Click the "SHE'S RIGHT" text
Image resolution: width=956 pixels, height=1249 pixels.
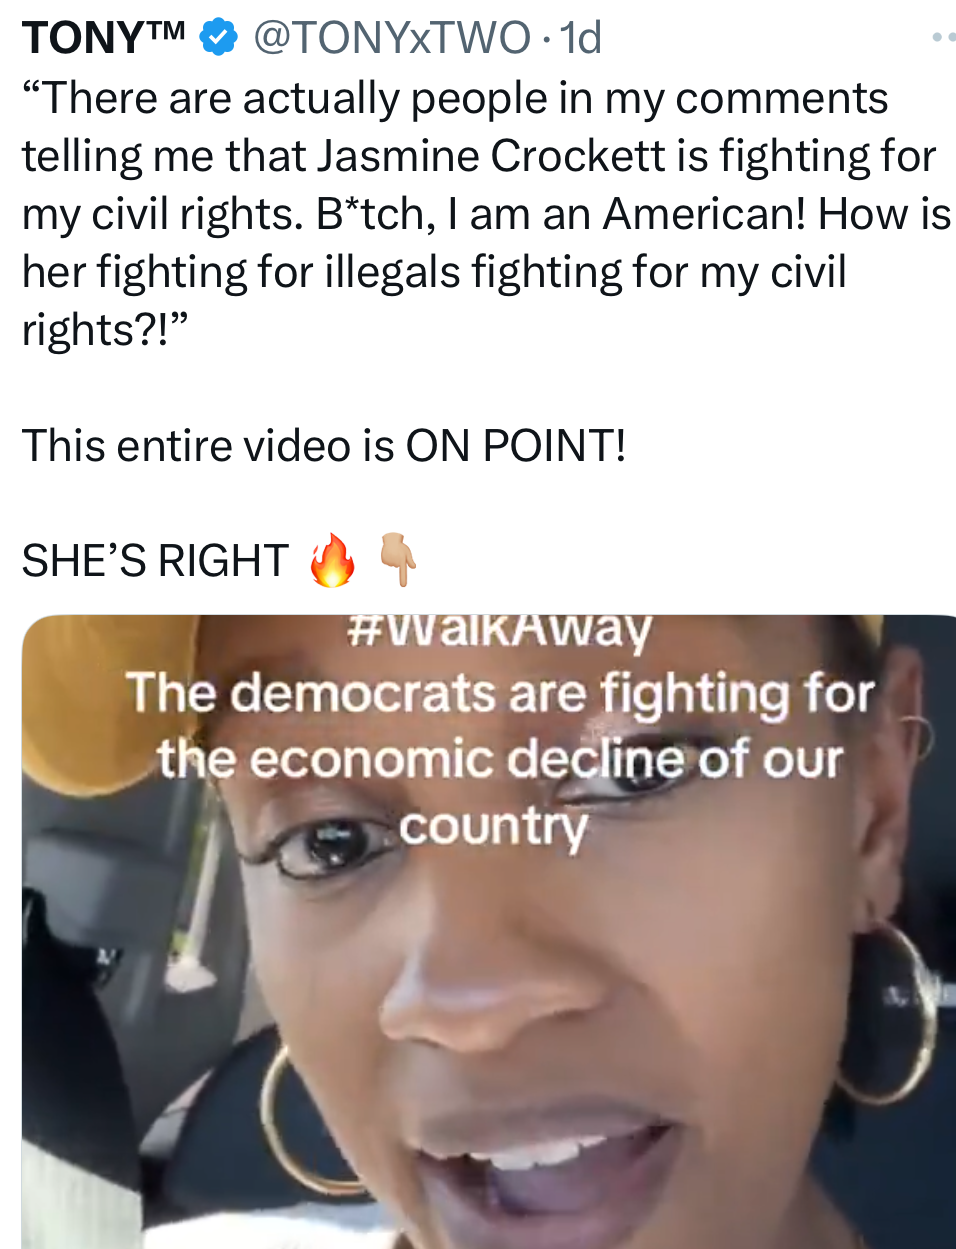(x=155, y=561)
